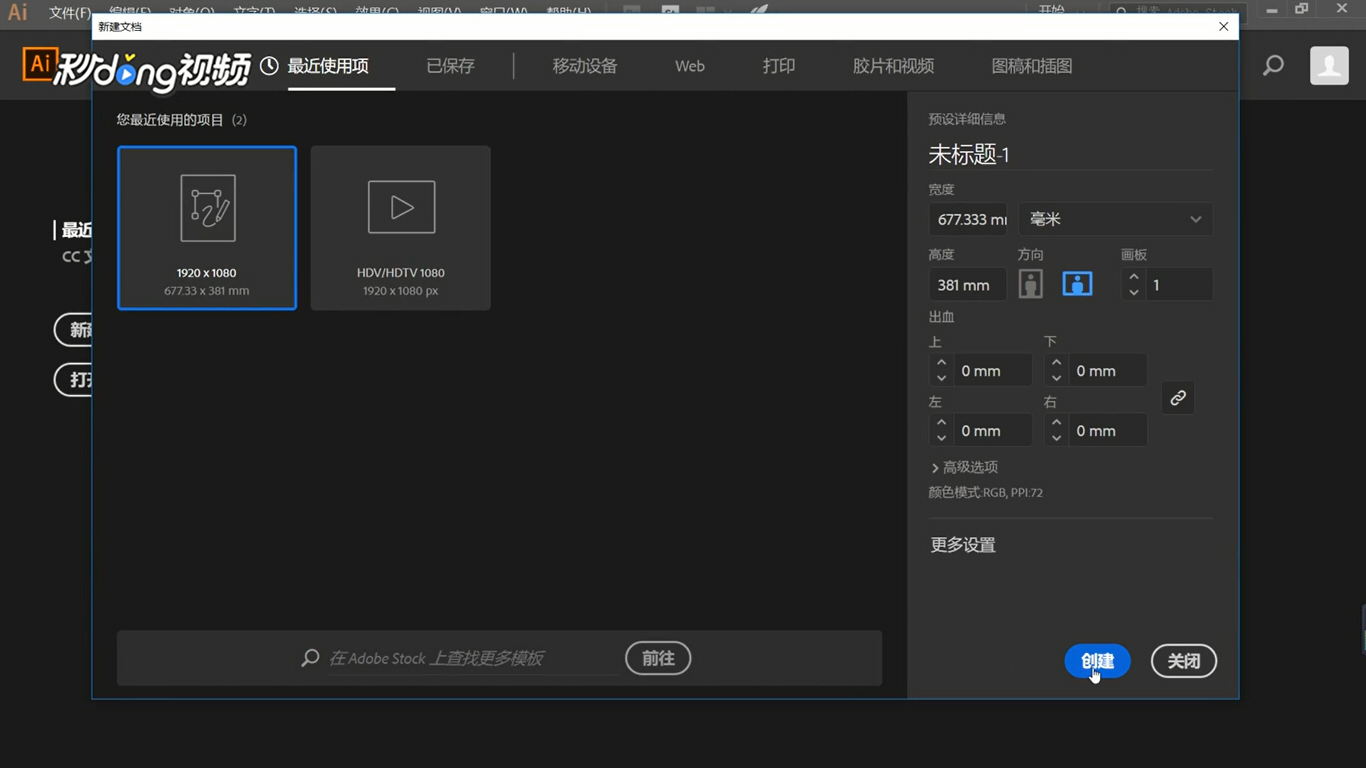Open the user profile avatar icon
The height and width of the screenshot is (768, 1366).
point(1329,66)
